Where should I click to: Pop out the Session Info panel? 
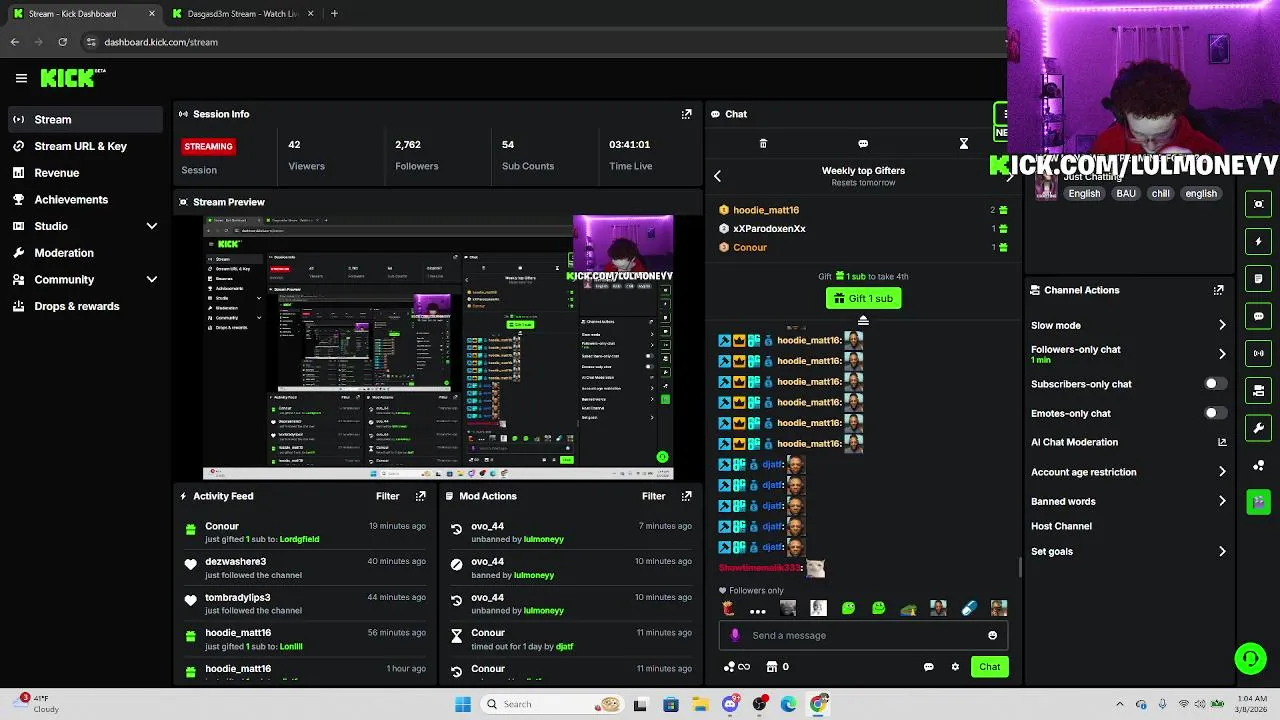[x=686, y=114]
